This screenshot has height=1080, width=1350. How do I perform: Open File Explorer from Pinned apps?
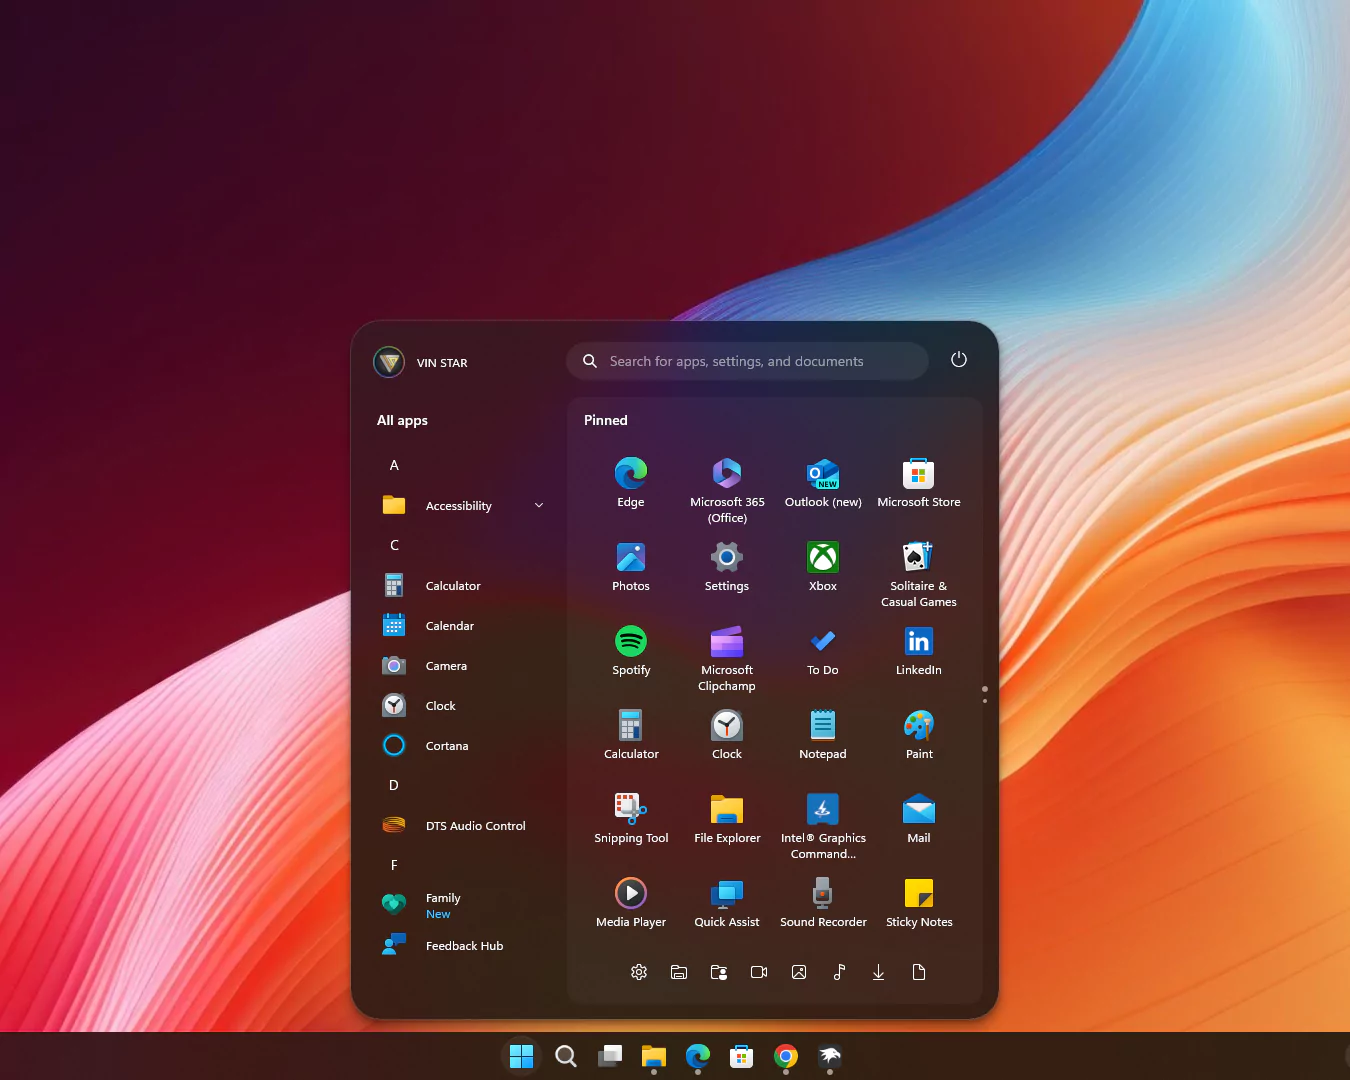point(727,818)
